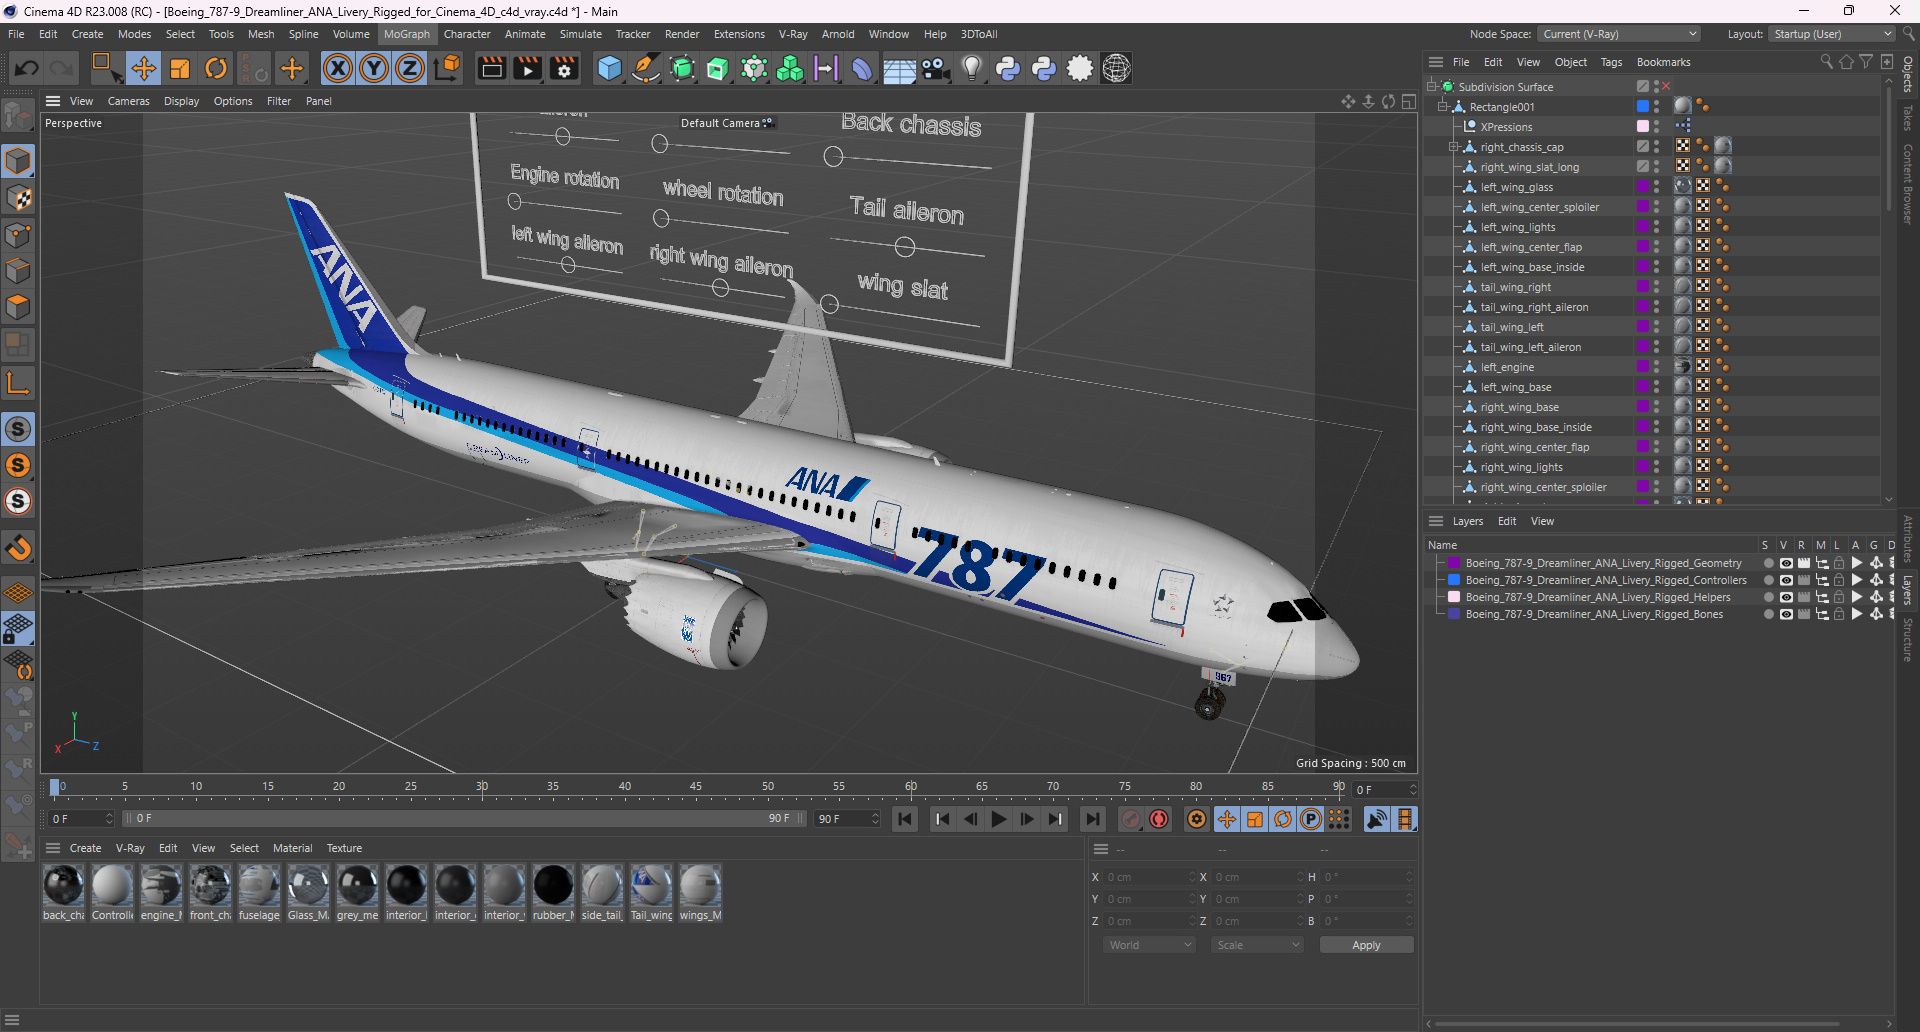Image resolution: width=1920 pixels, height=1032 pixels.
Task: Click Render View clapperboard icon
Action: (491, 68)
